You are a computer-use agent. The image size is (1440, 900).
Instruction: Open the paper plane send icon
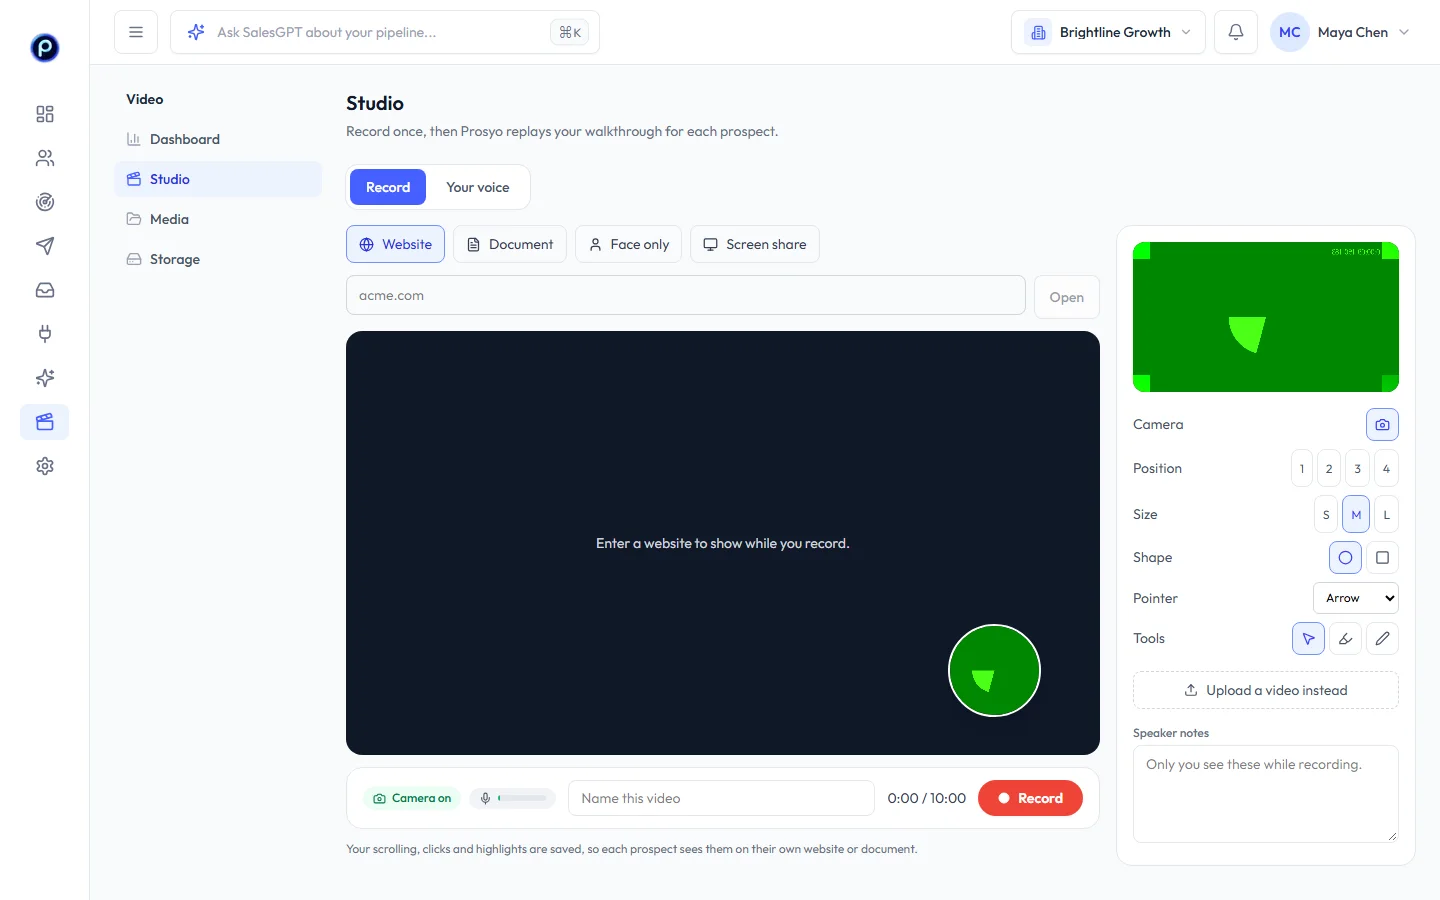click(x=45, y=246)
